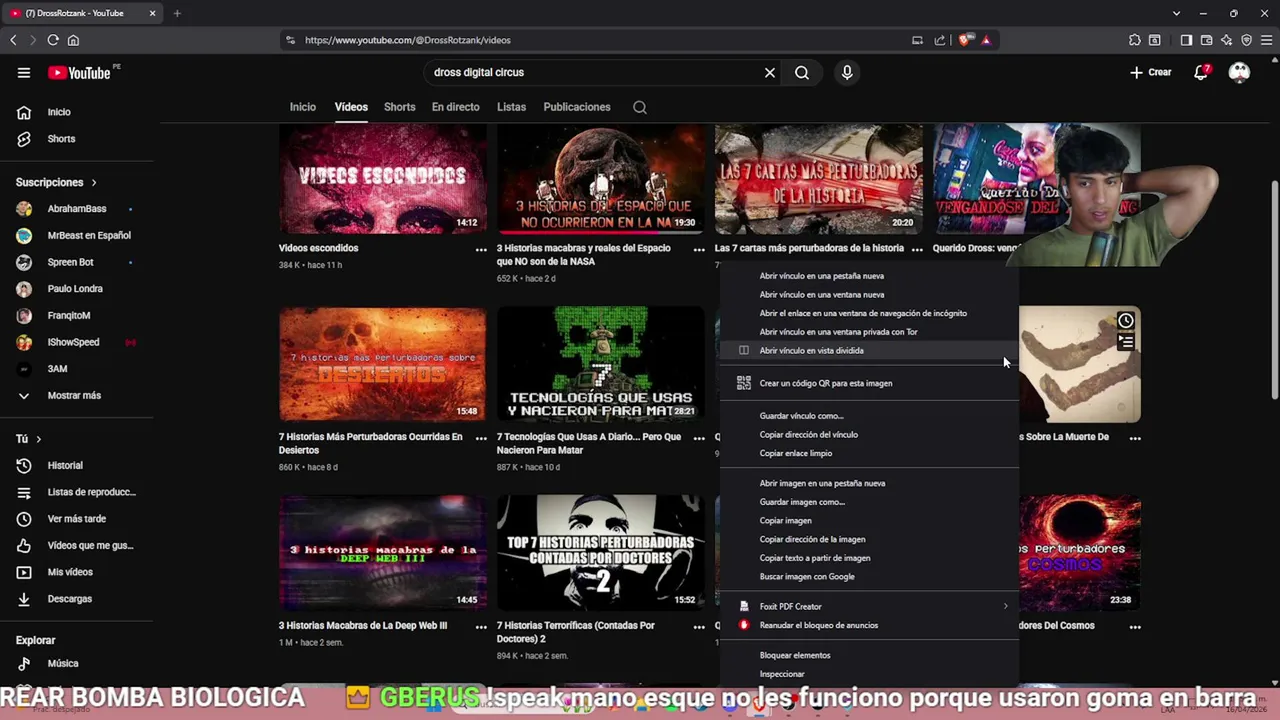
Task: Open the Videos escondidos thumbnail
Action: [x=383, y=178]
